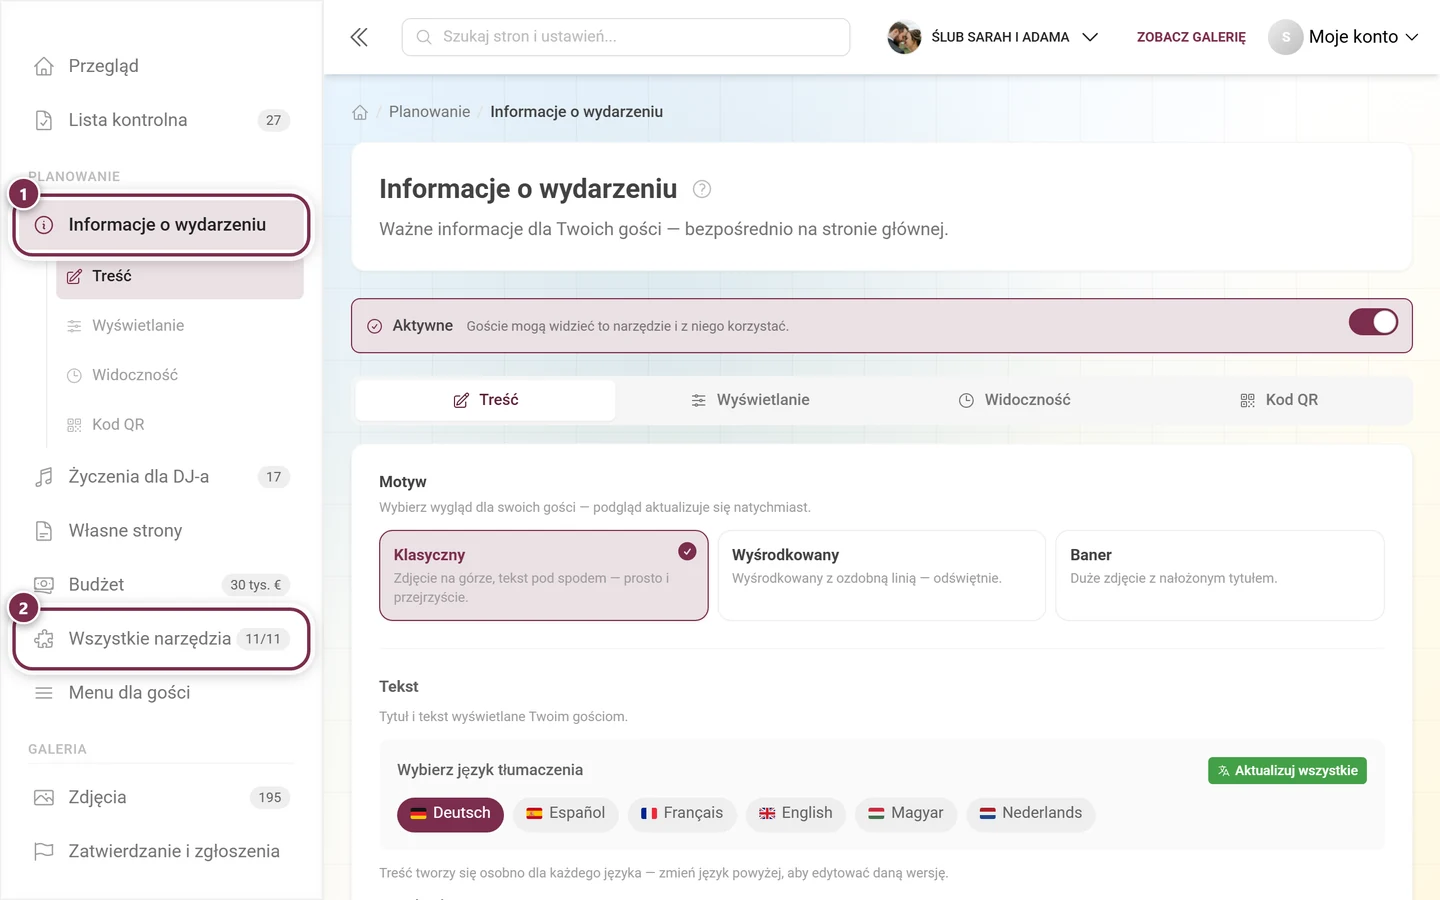Click the Zatwierdzanie i zgłoszenia flag icon
Screen dimensions: 1440x900
[x=44, y=852]
